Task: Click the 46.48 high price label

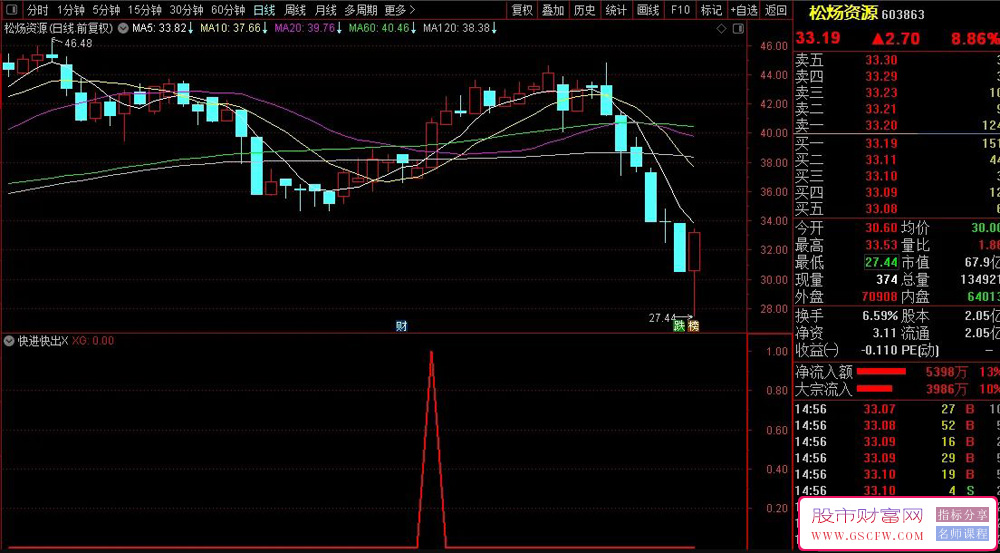Action: click(x=78, y=43)
